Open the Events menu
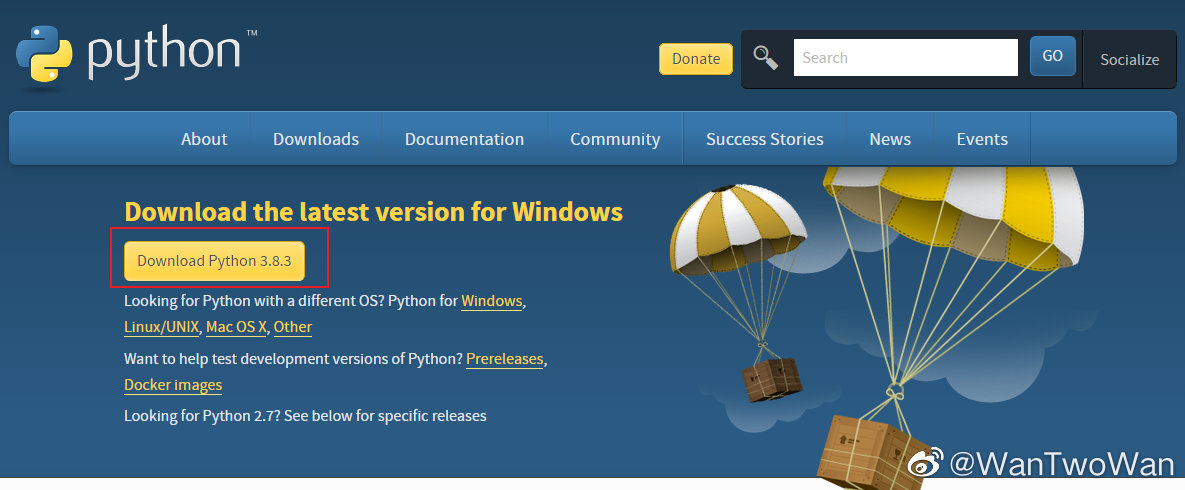 click(x=982, y=139)
